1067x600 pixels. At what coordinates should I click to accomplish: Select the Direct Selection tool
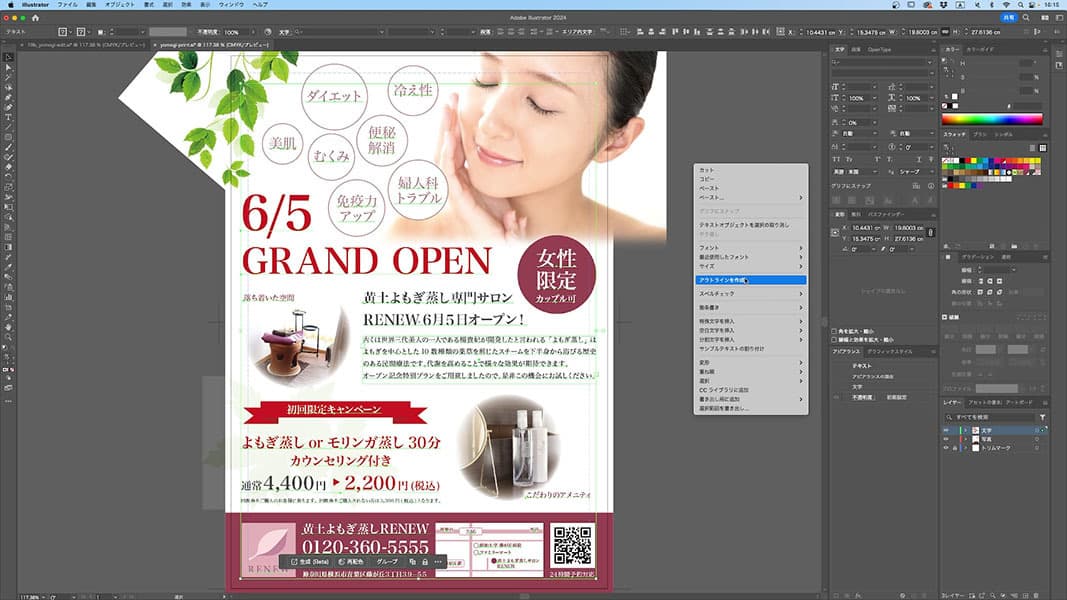8,68
